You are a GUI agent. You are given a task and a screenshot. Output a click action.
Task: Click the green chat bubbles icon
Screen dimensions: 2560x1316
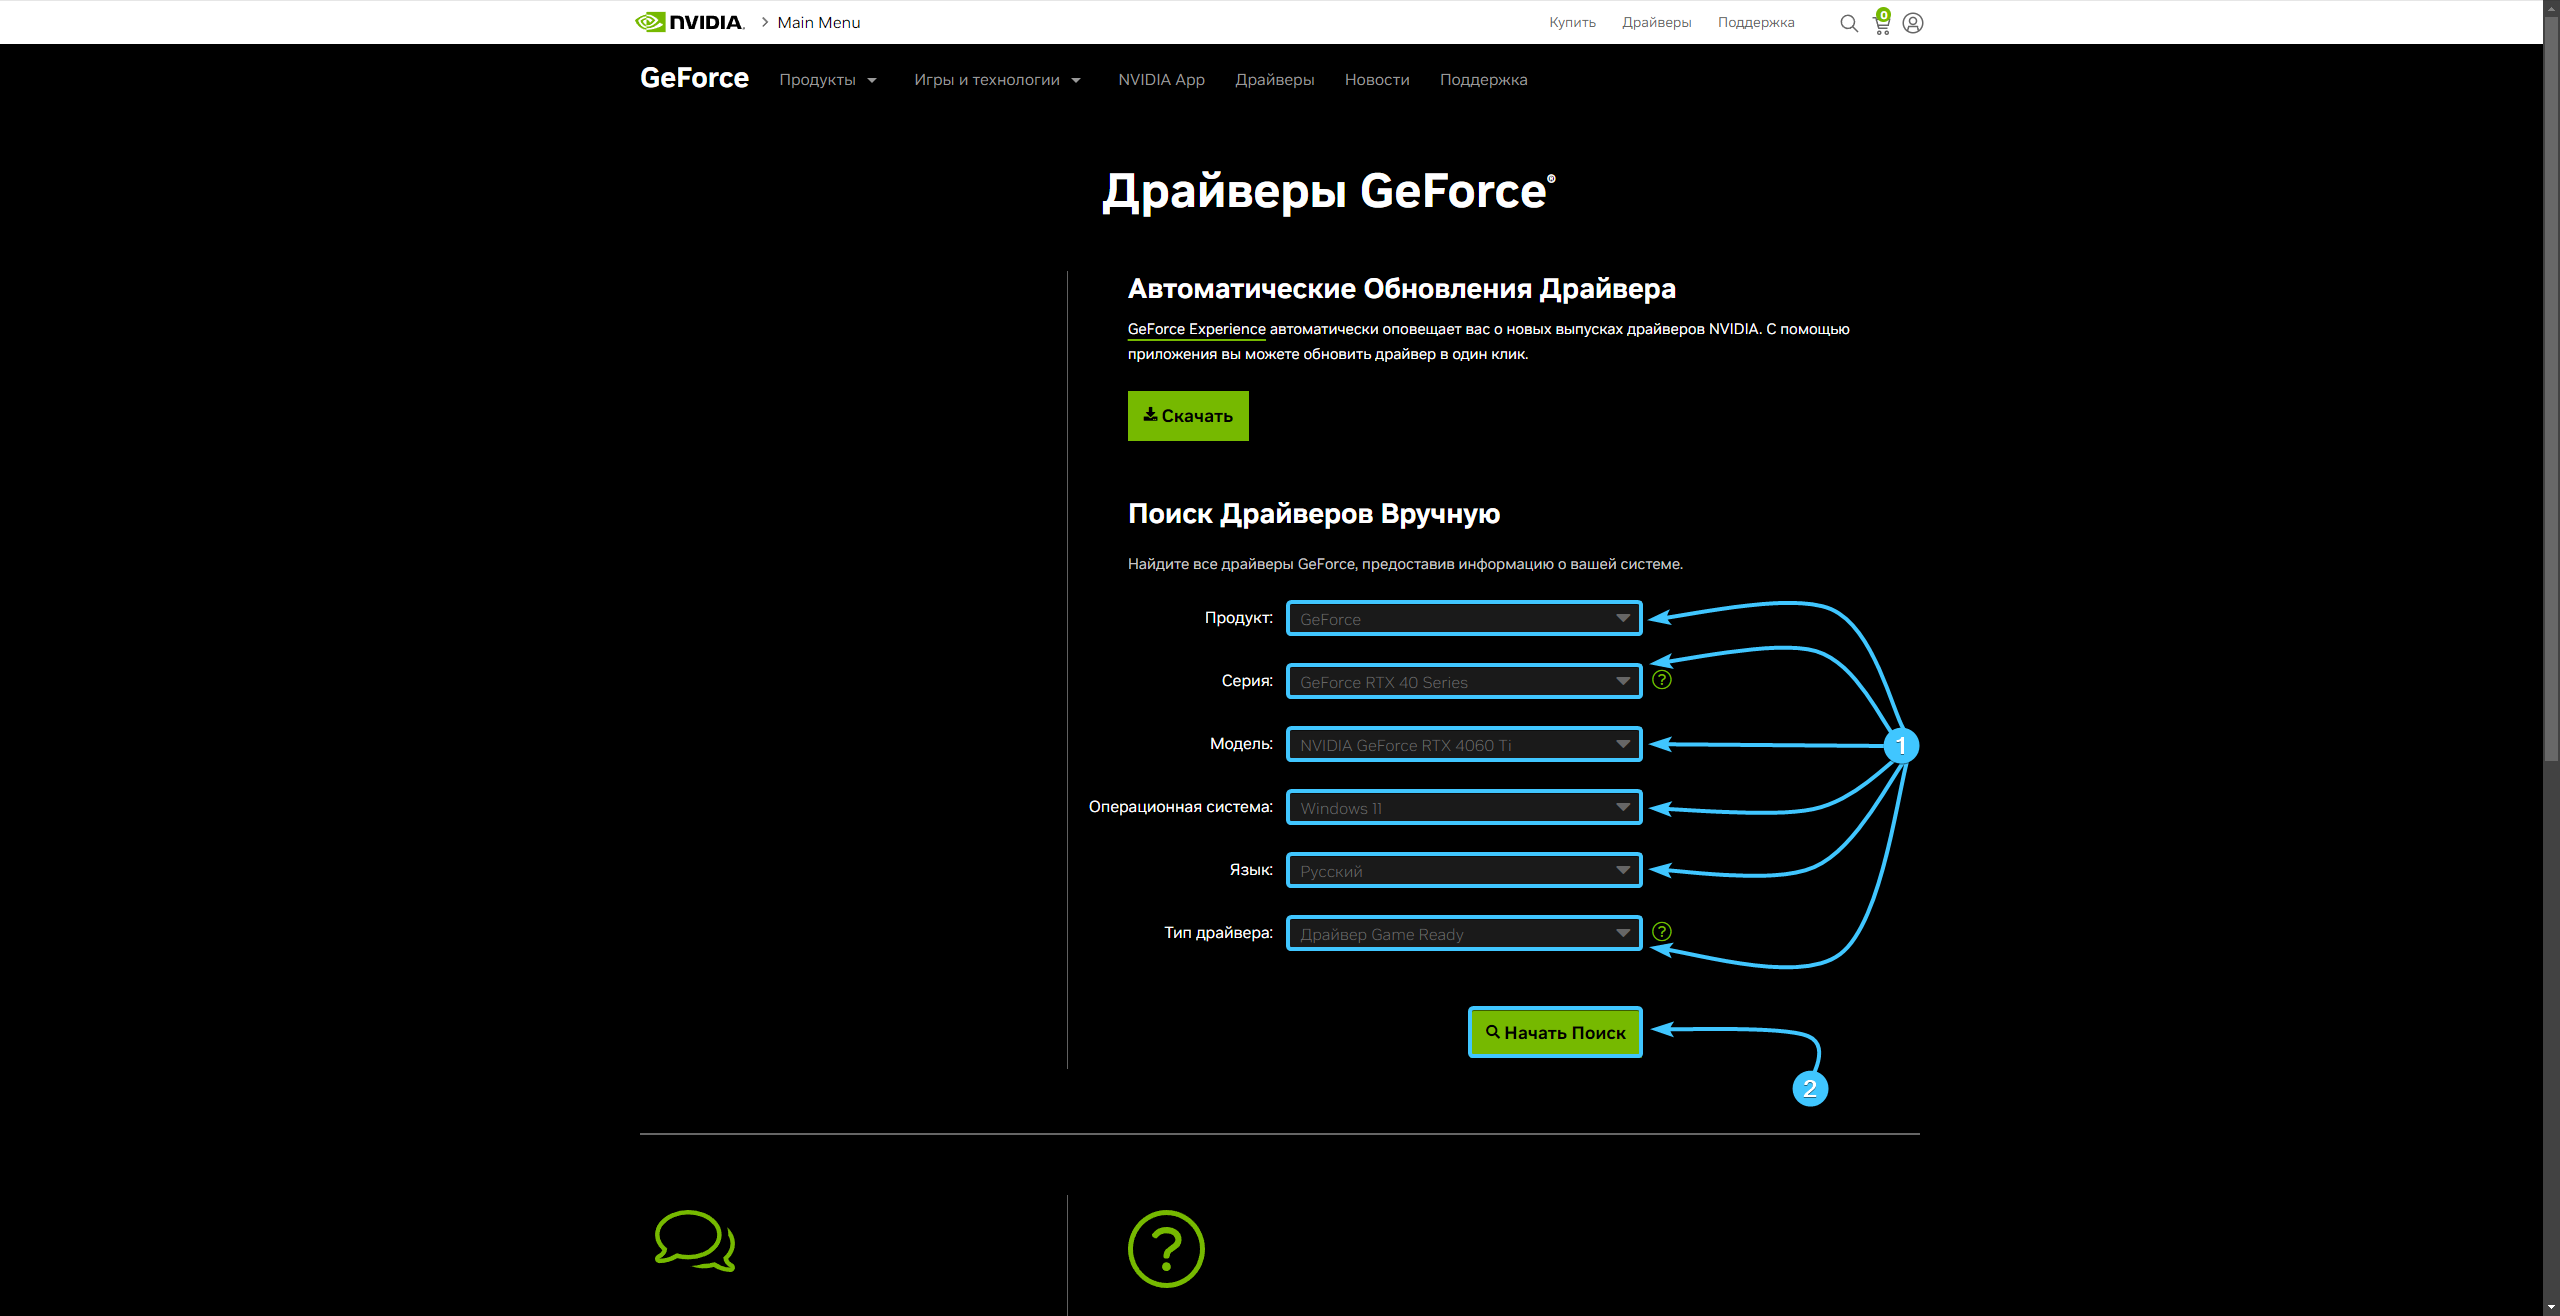(695, 1241)
